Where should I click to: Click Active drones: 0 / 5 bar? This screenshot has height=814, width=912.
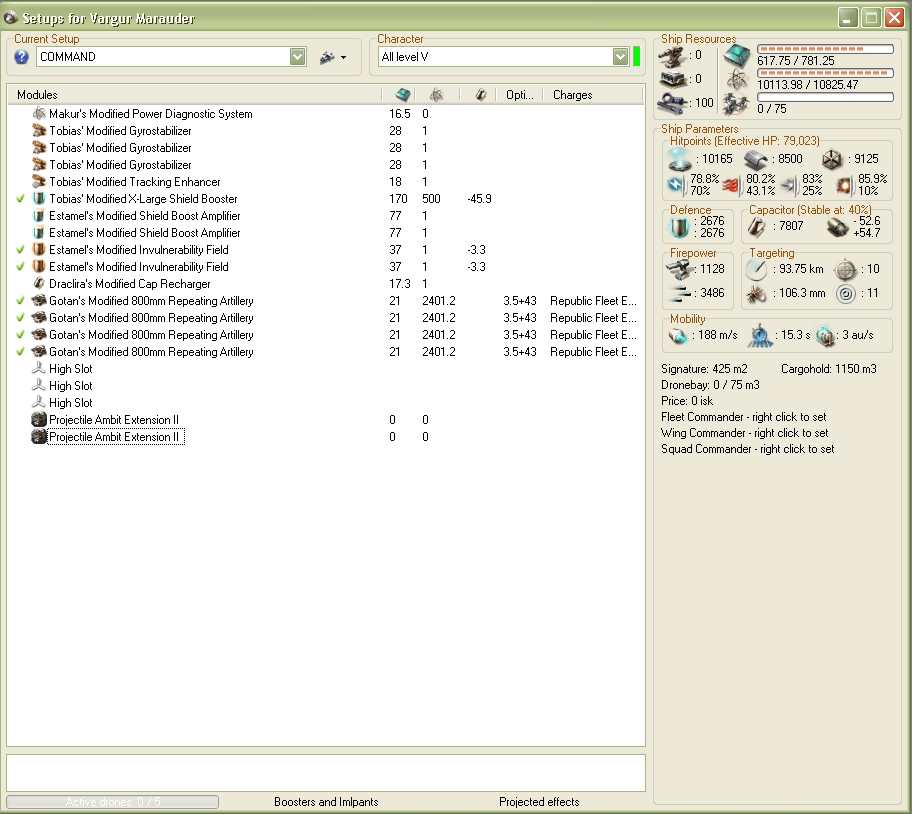click(x=113, y=802)
